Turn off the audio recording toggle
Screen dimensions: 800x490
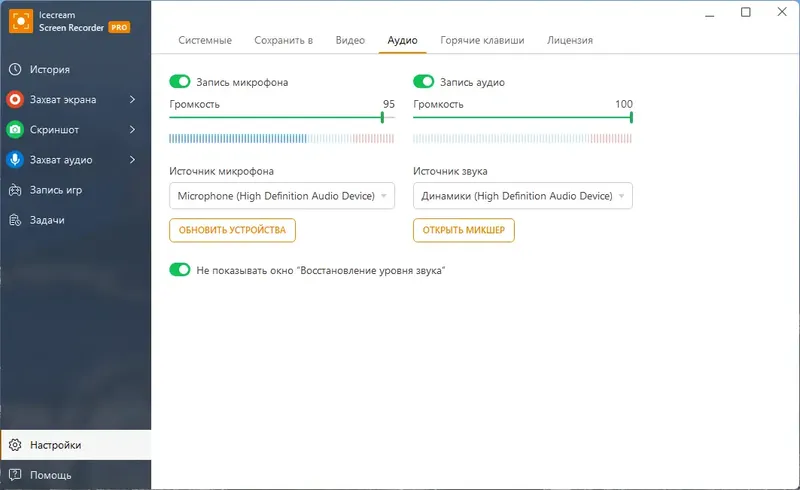tap(424, 82)
